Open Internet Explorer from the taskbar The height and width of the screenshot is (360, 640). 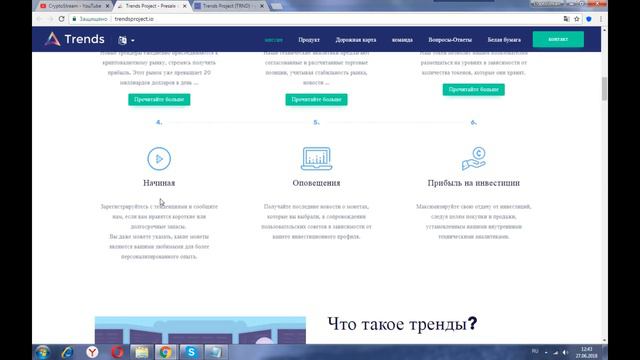tap(67, 352)
